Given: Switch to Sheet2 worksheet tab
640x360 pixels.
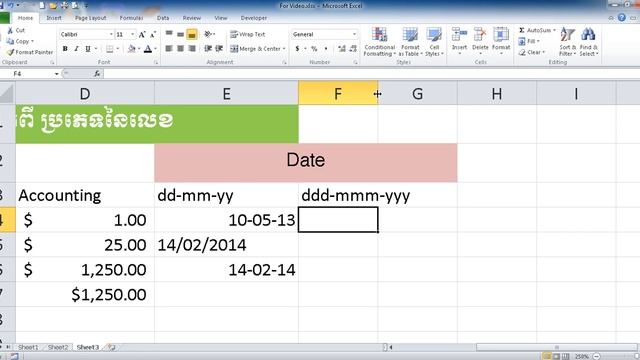Looking at the screenshot, I should click(x=58, y=347).
